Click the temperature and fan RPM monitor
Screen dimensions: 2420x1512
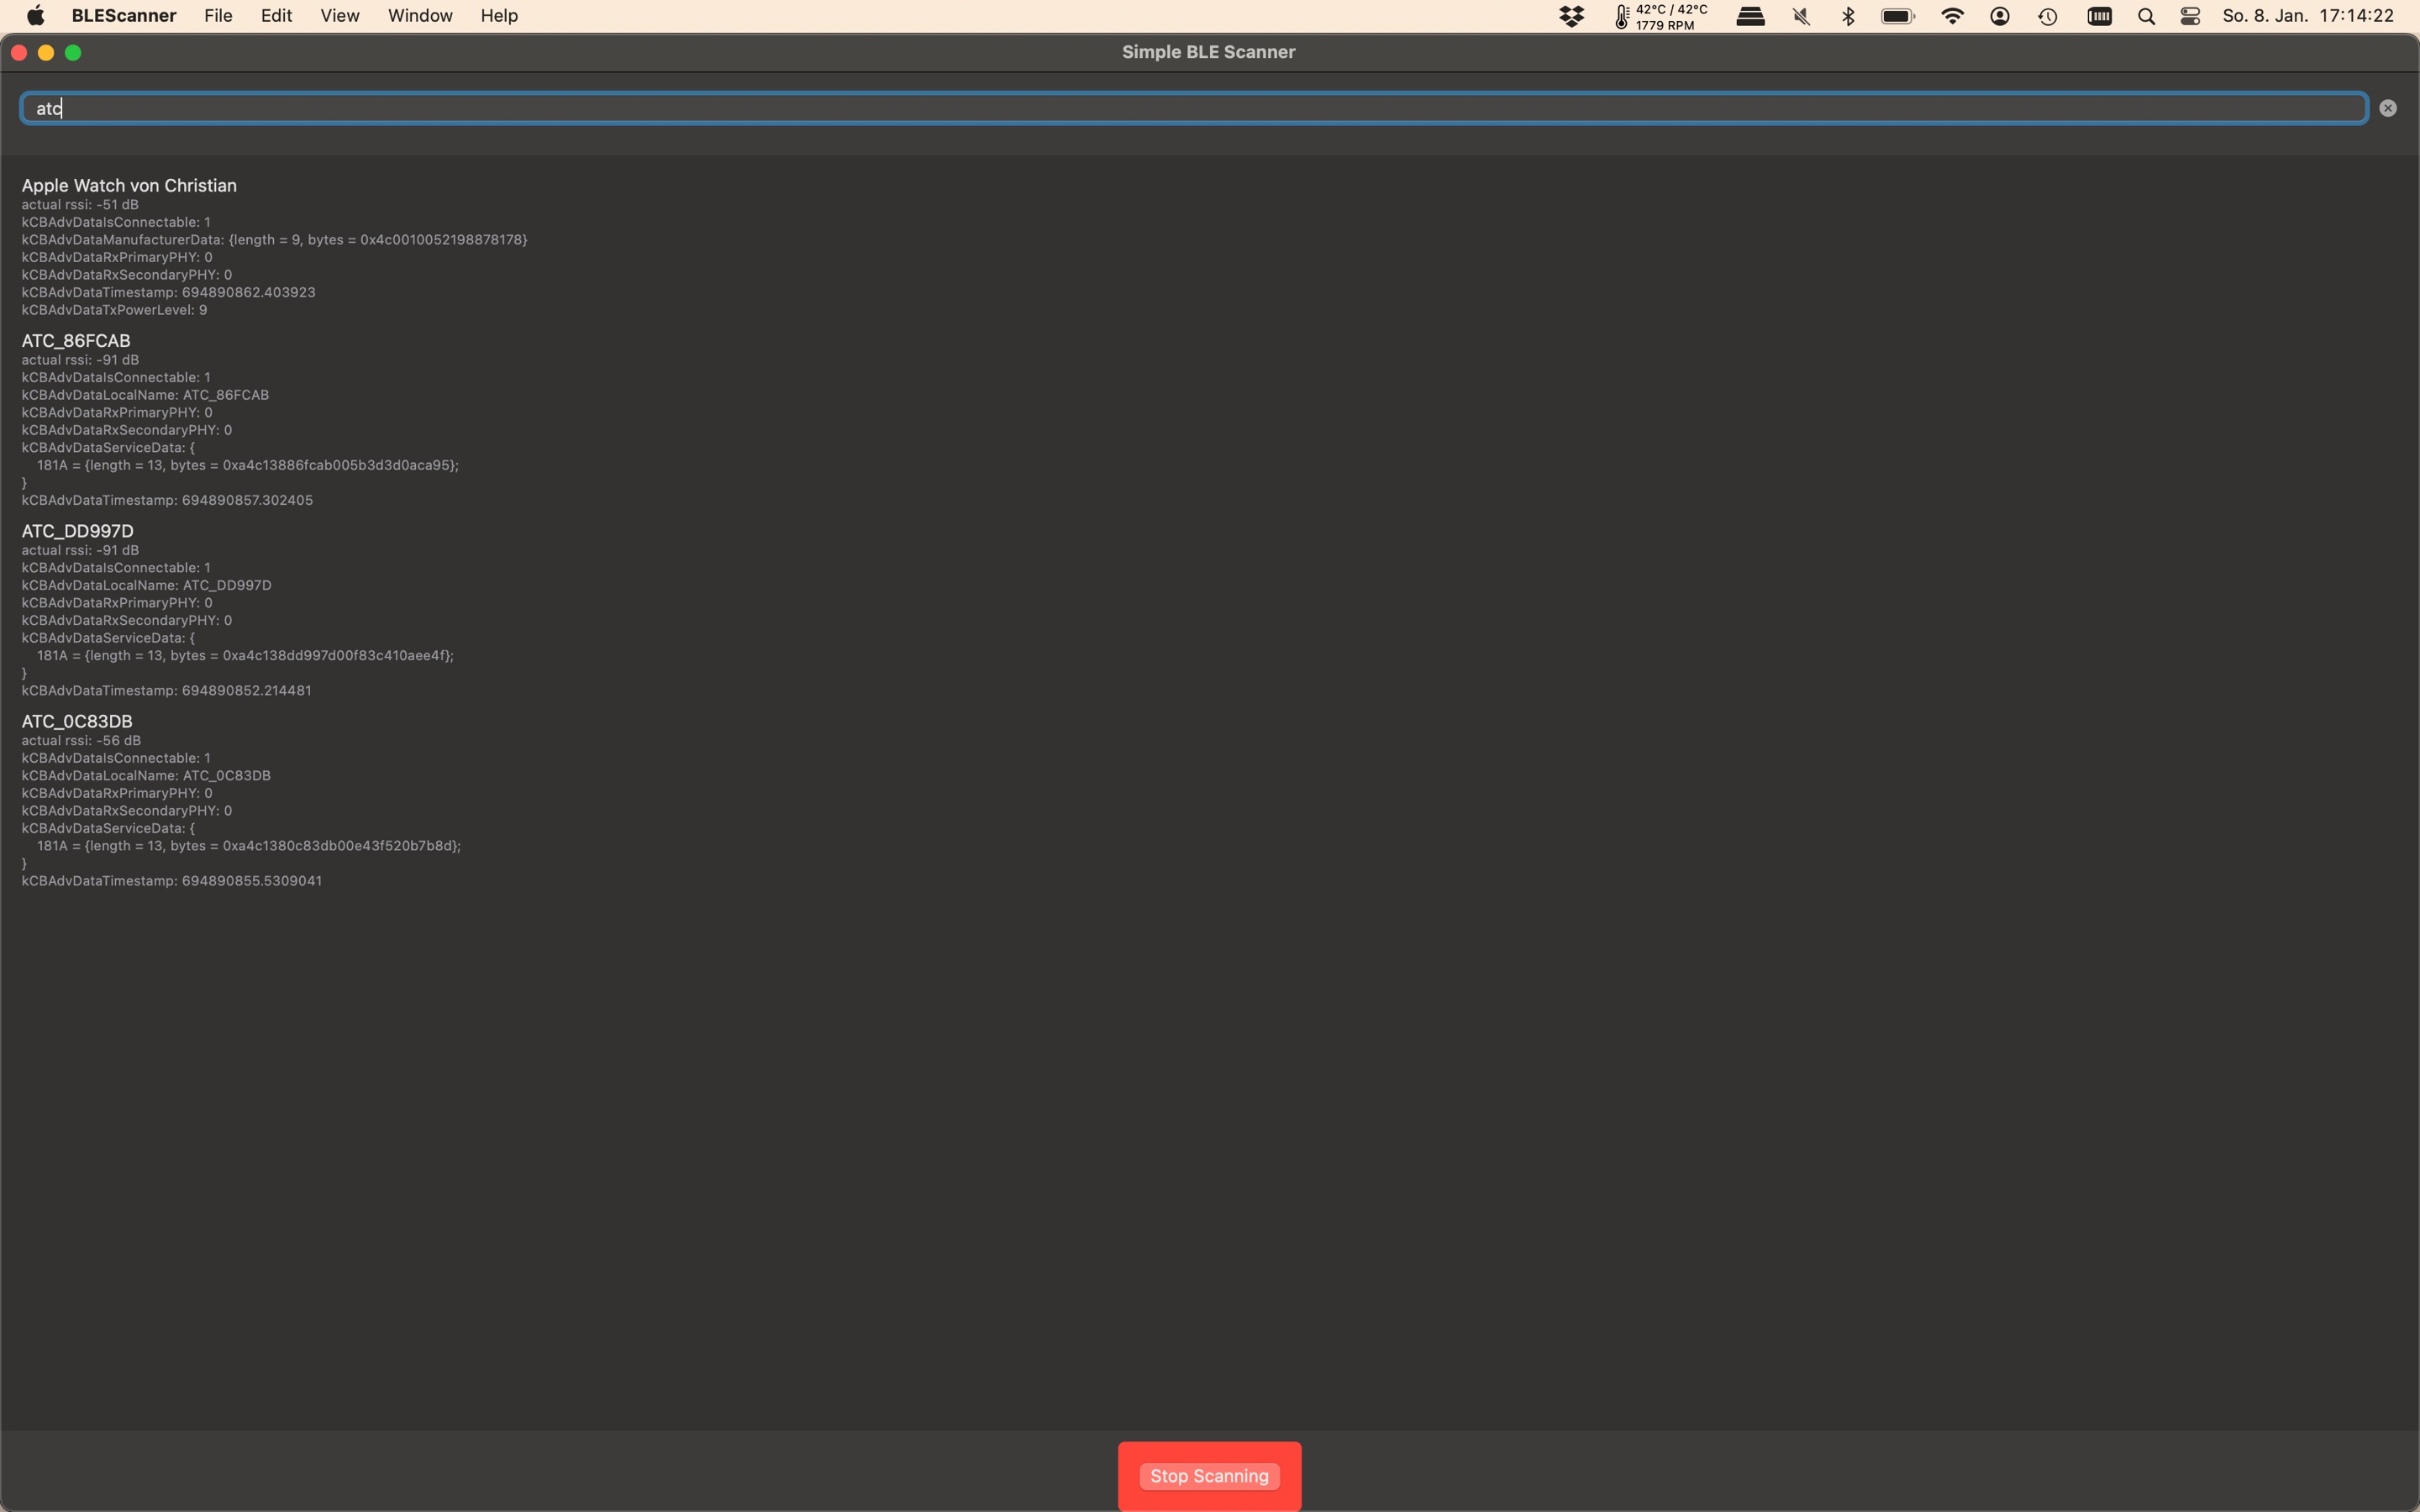pos(1661,16)
